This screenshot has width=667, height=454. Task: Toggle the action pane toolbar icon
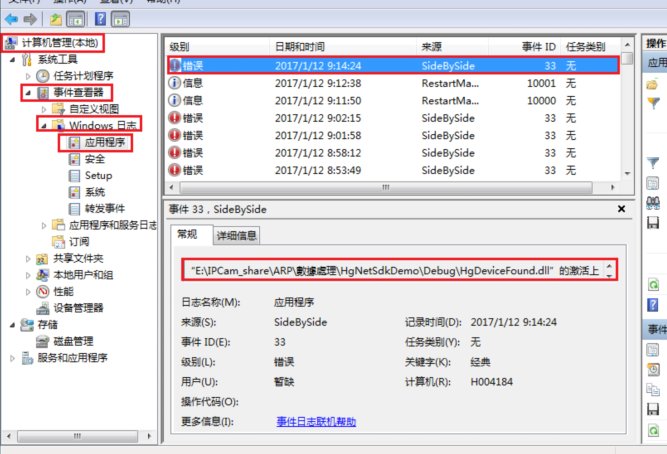pos(120,19)
